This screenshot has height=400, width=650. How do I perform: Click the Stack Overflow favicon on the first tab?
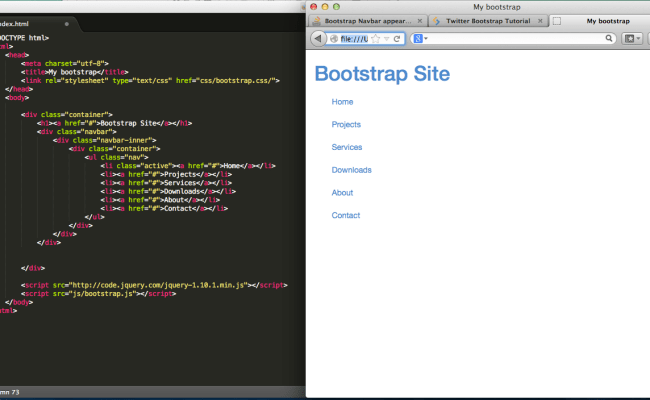[x=317, y=21]
